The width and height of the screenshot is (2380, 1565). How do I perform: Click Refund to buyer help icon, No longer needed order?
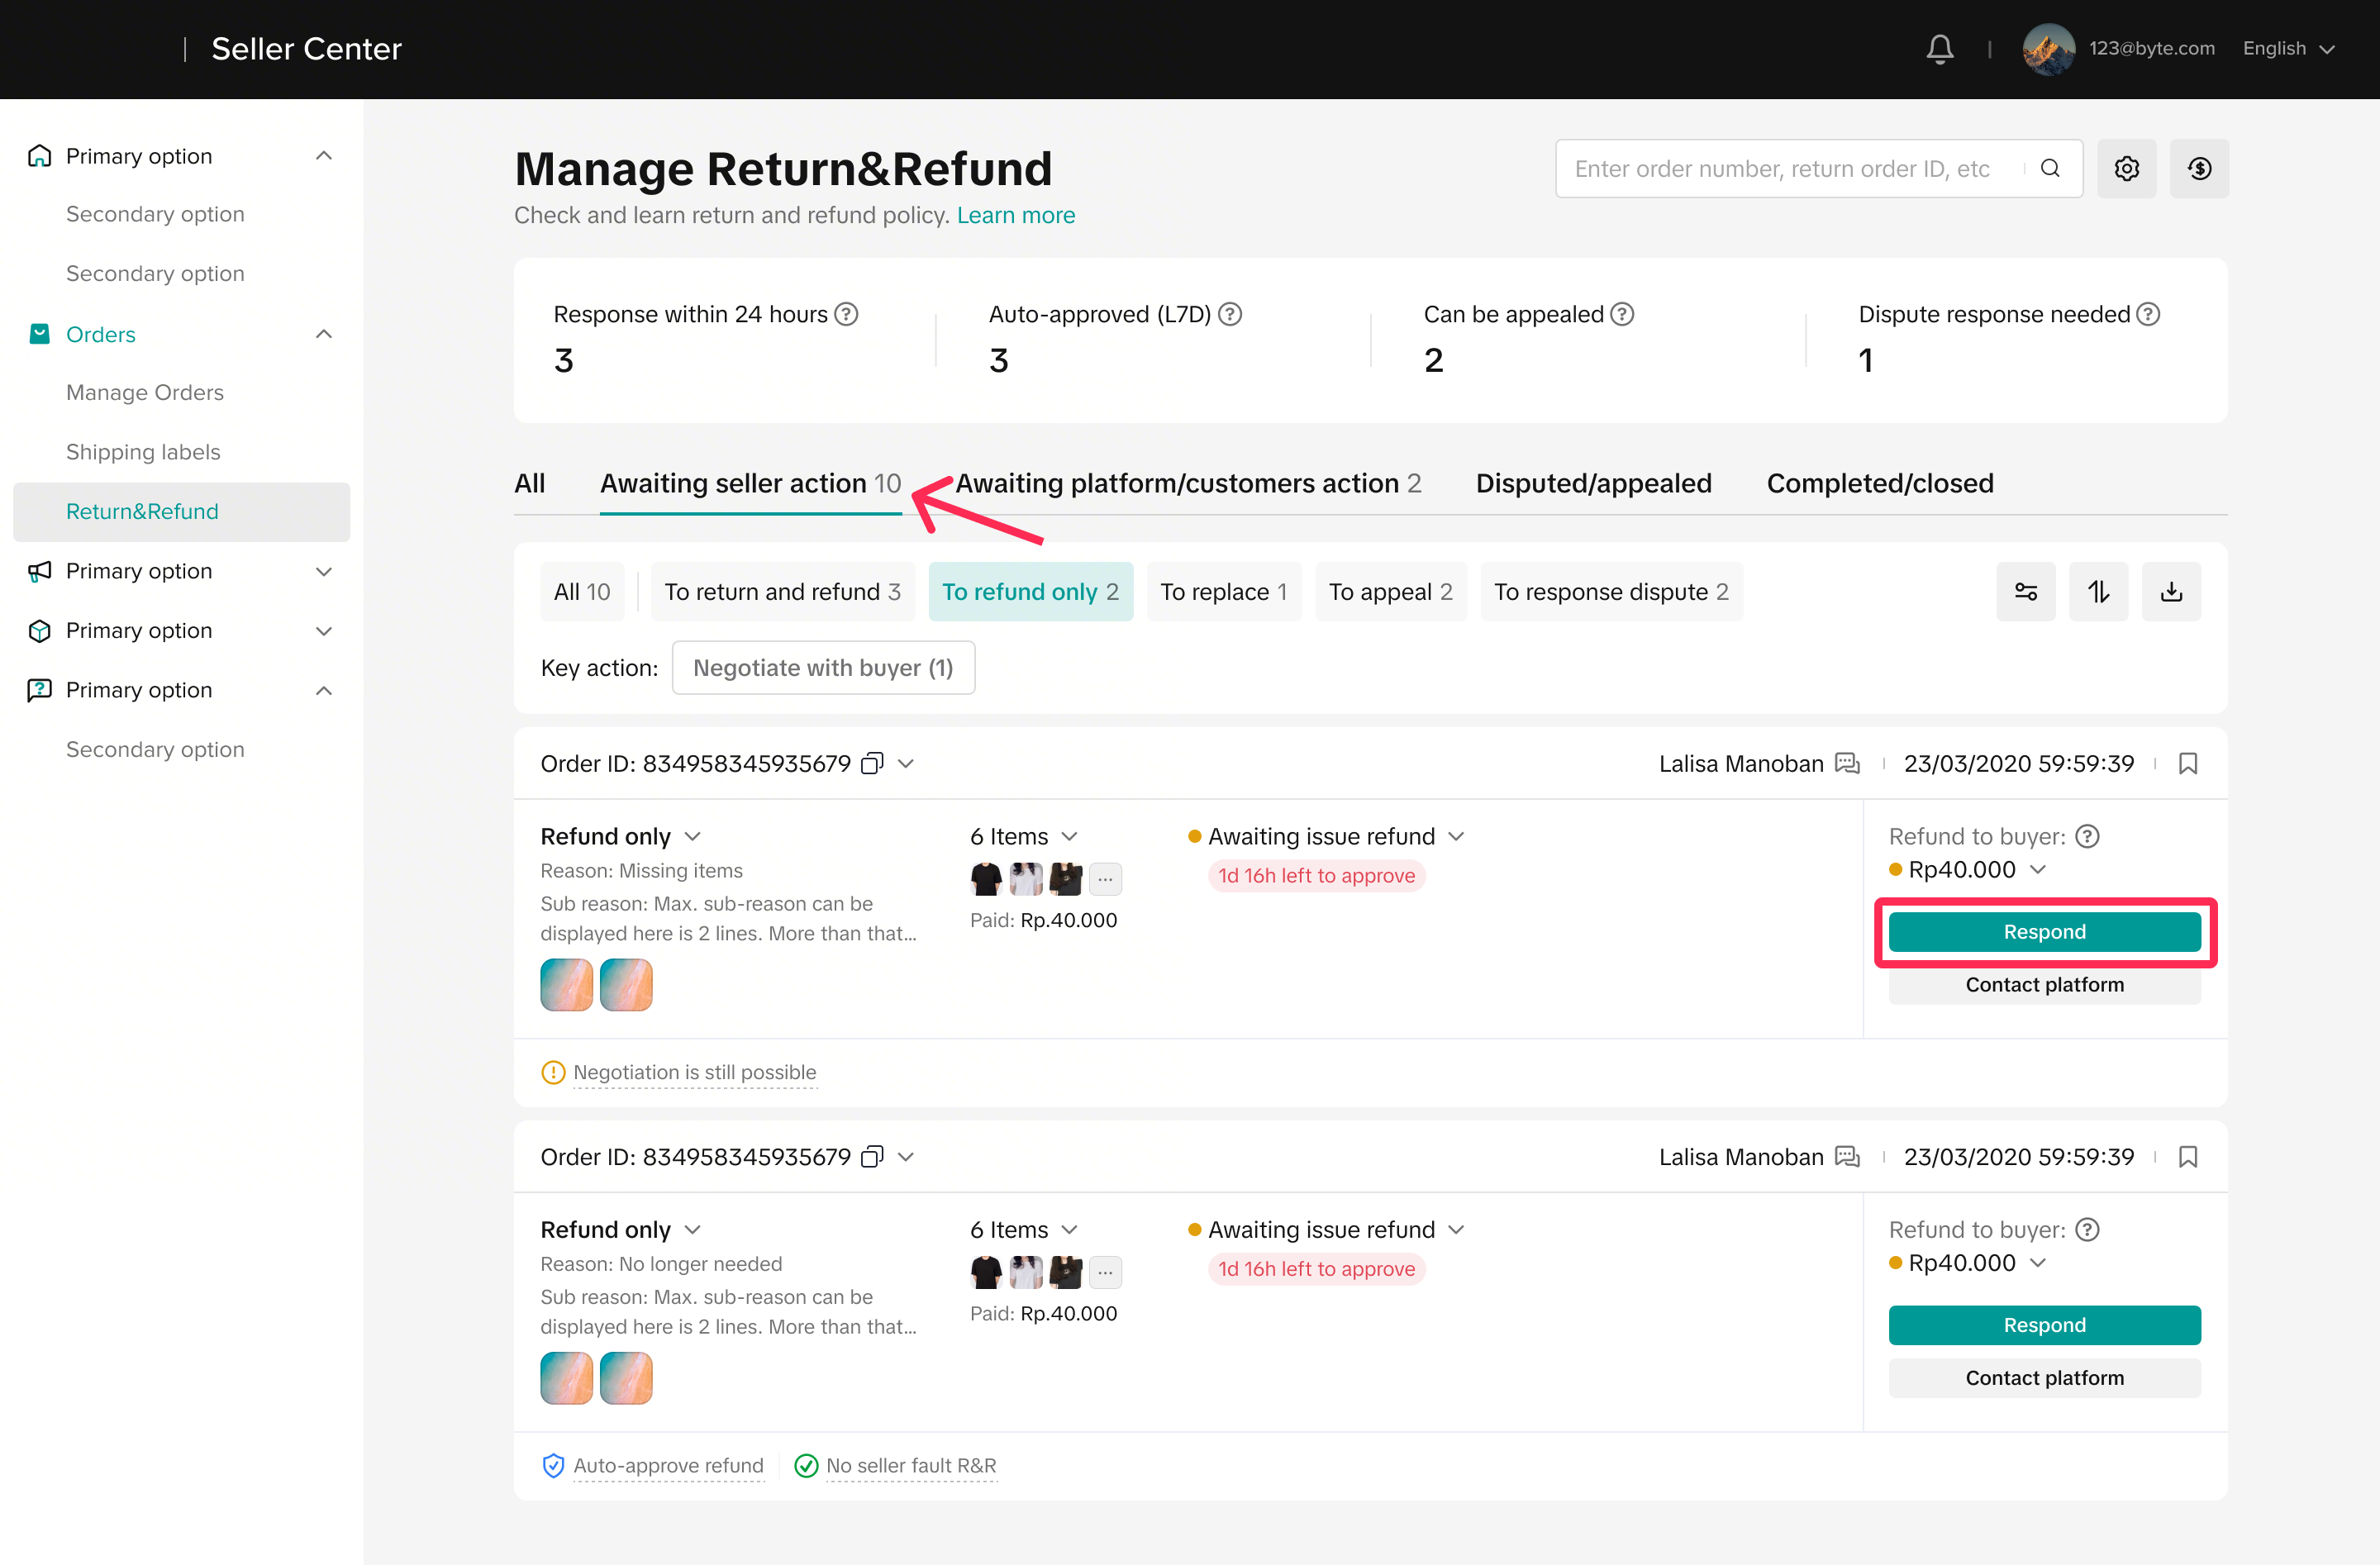tap(2087, 1230)
